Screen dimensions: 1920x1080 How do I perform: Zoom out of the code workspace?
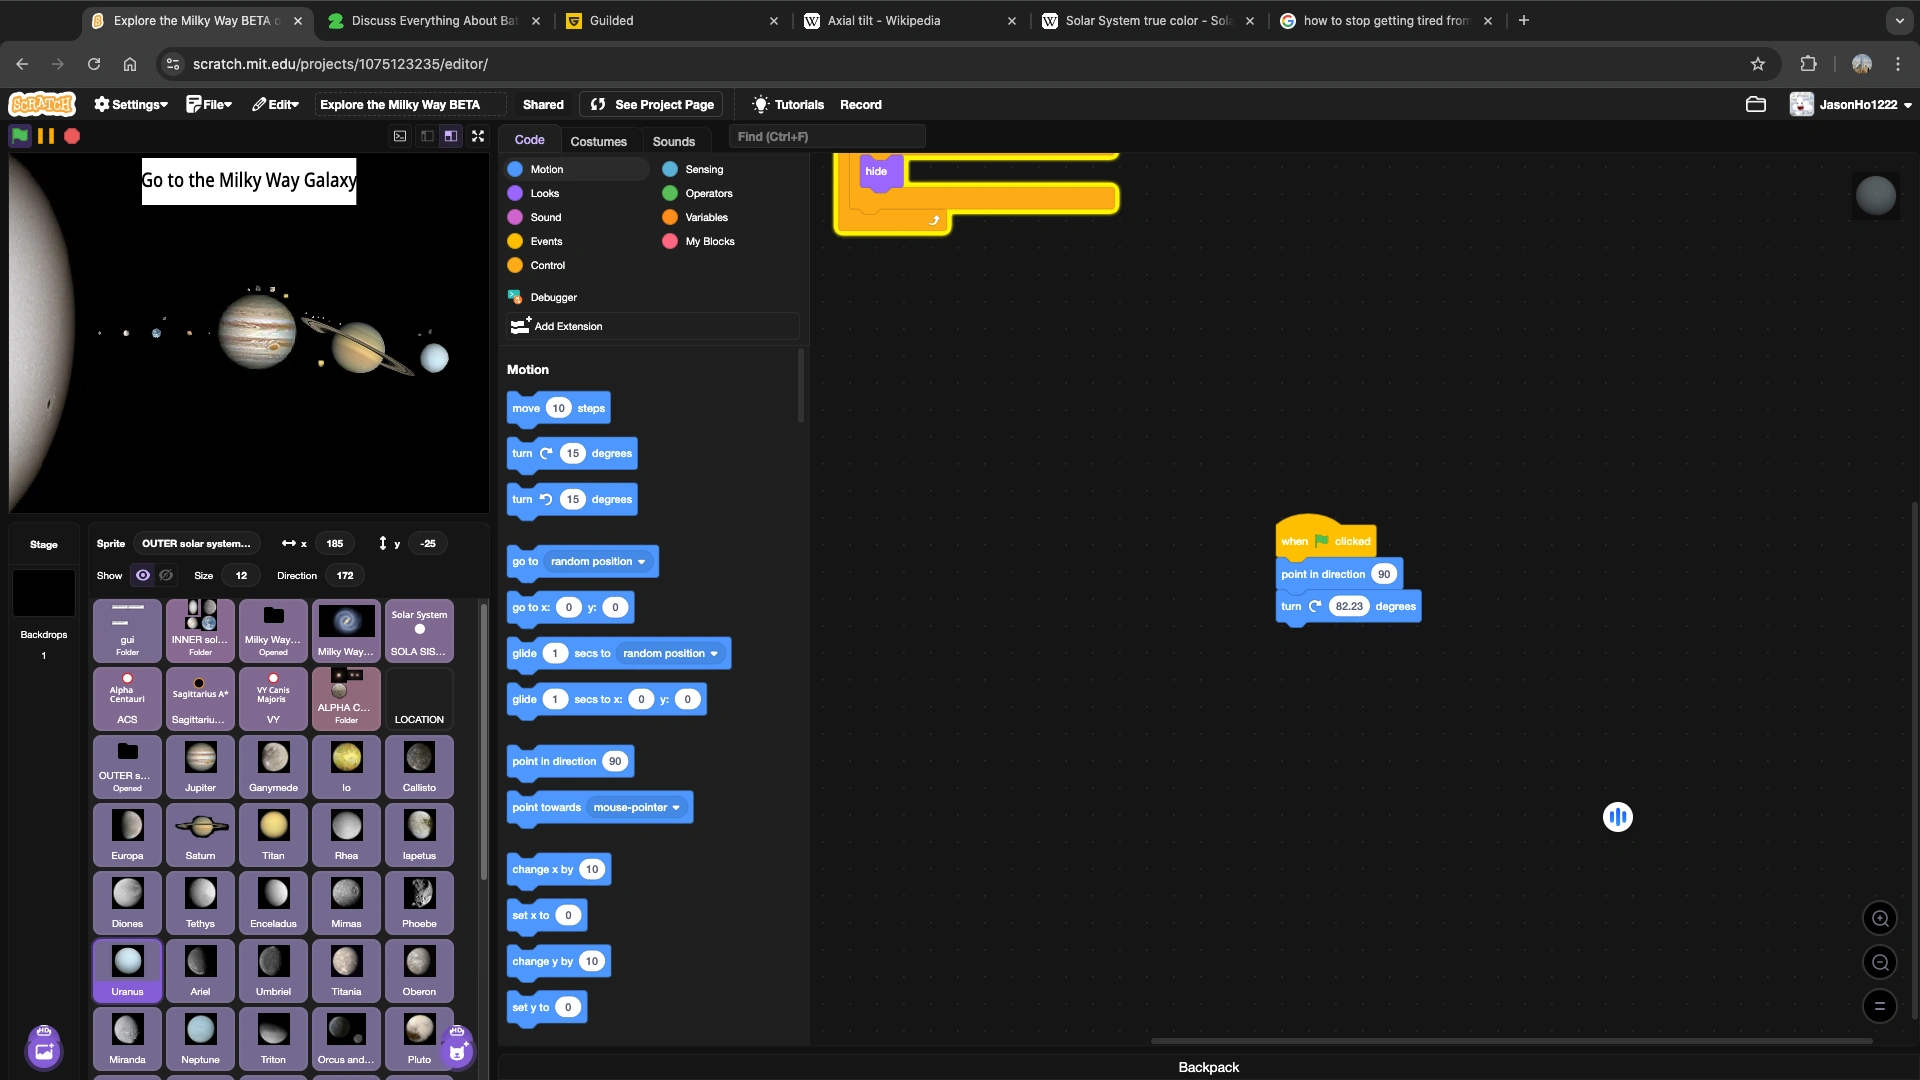pyautogui.click(x=1880, y=962)
